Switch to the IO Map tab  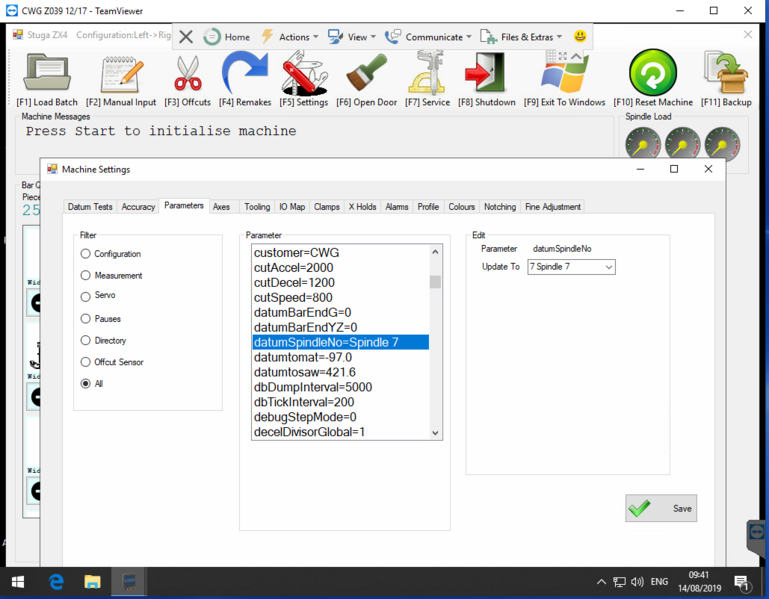tap(292, 207)
